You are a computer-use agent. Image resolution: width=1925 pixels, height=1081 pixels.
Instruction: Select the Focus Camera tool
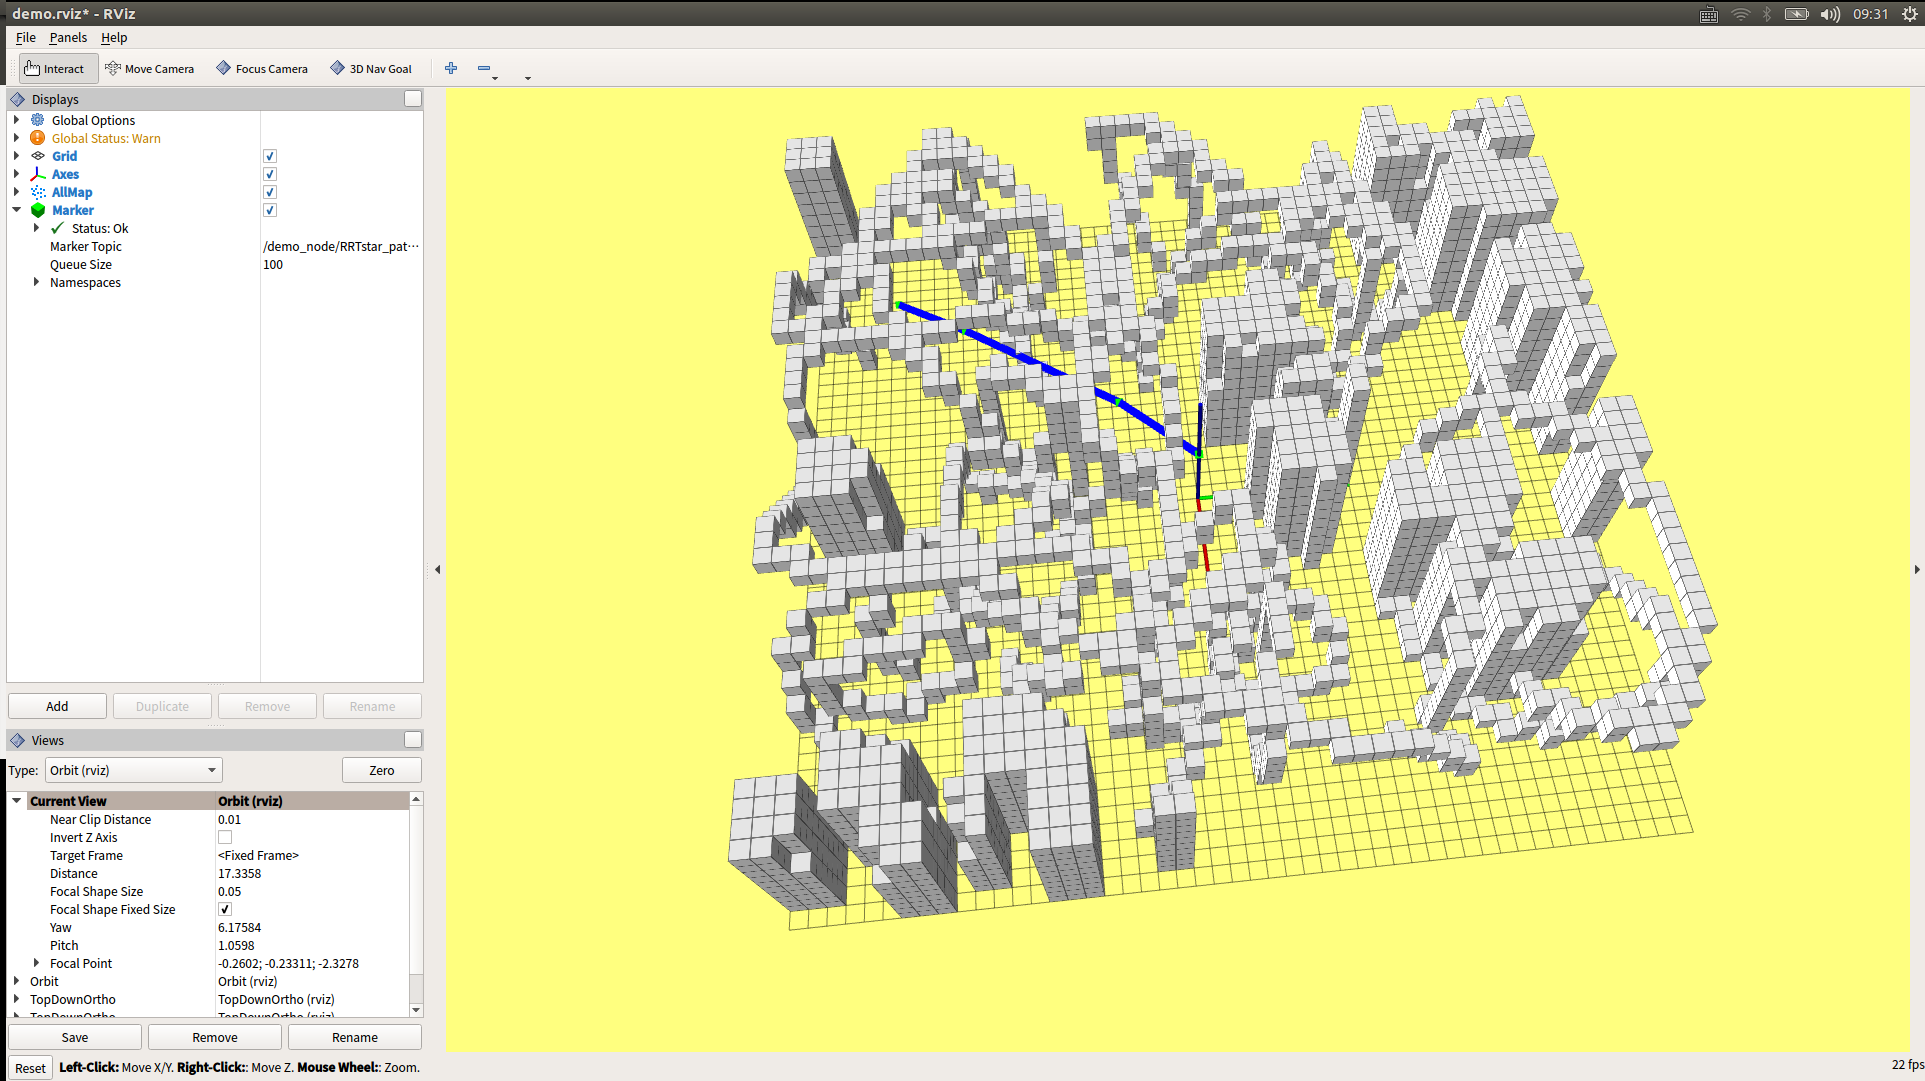pyautogui.click(x=262, y=69)
